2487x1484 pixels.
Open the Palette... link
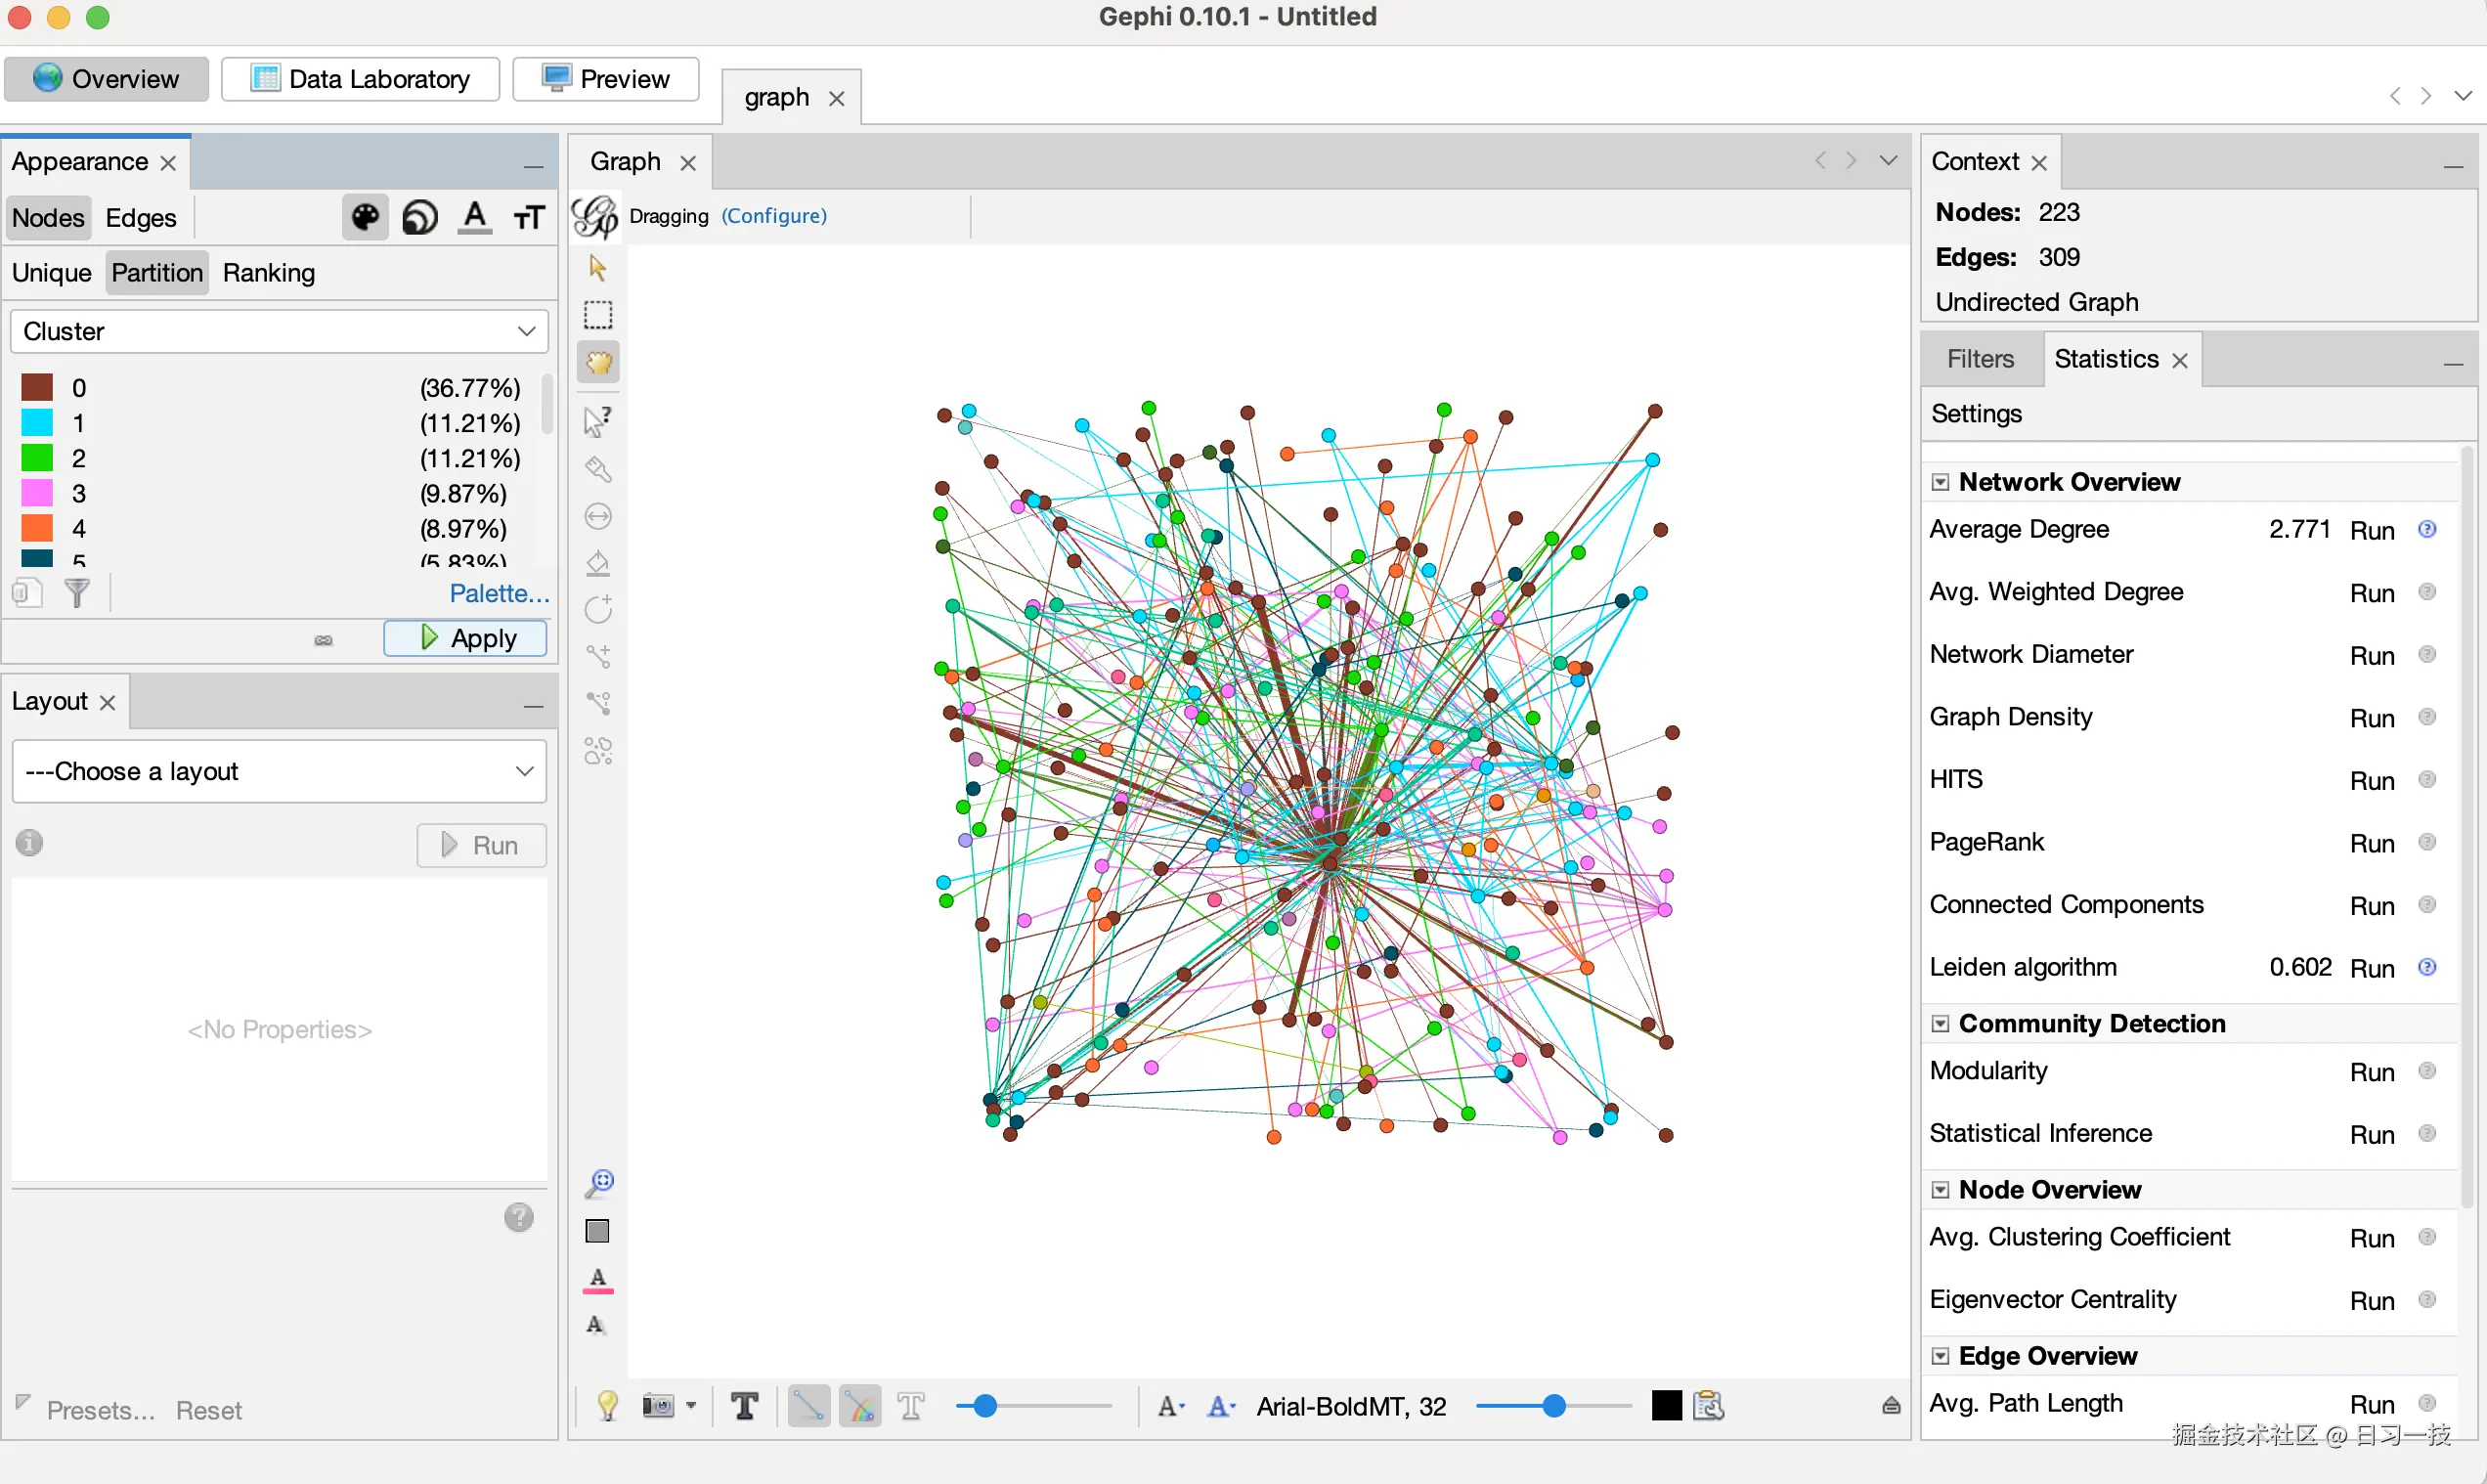click(499, 593)
